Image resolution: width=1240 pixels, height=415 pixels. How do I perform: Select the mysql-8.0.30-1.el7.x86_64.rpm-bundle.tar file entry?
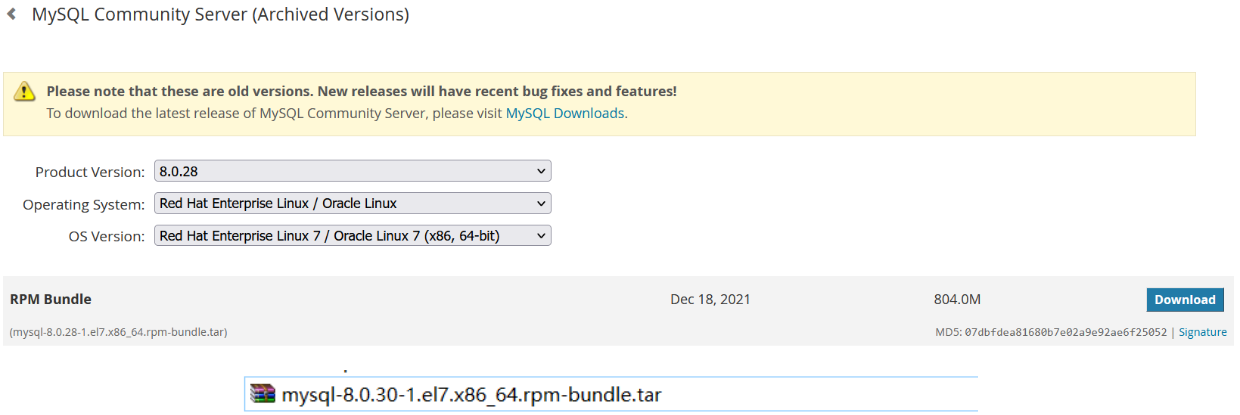click(x=471, y=394)
